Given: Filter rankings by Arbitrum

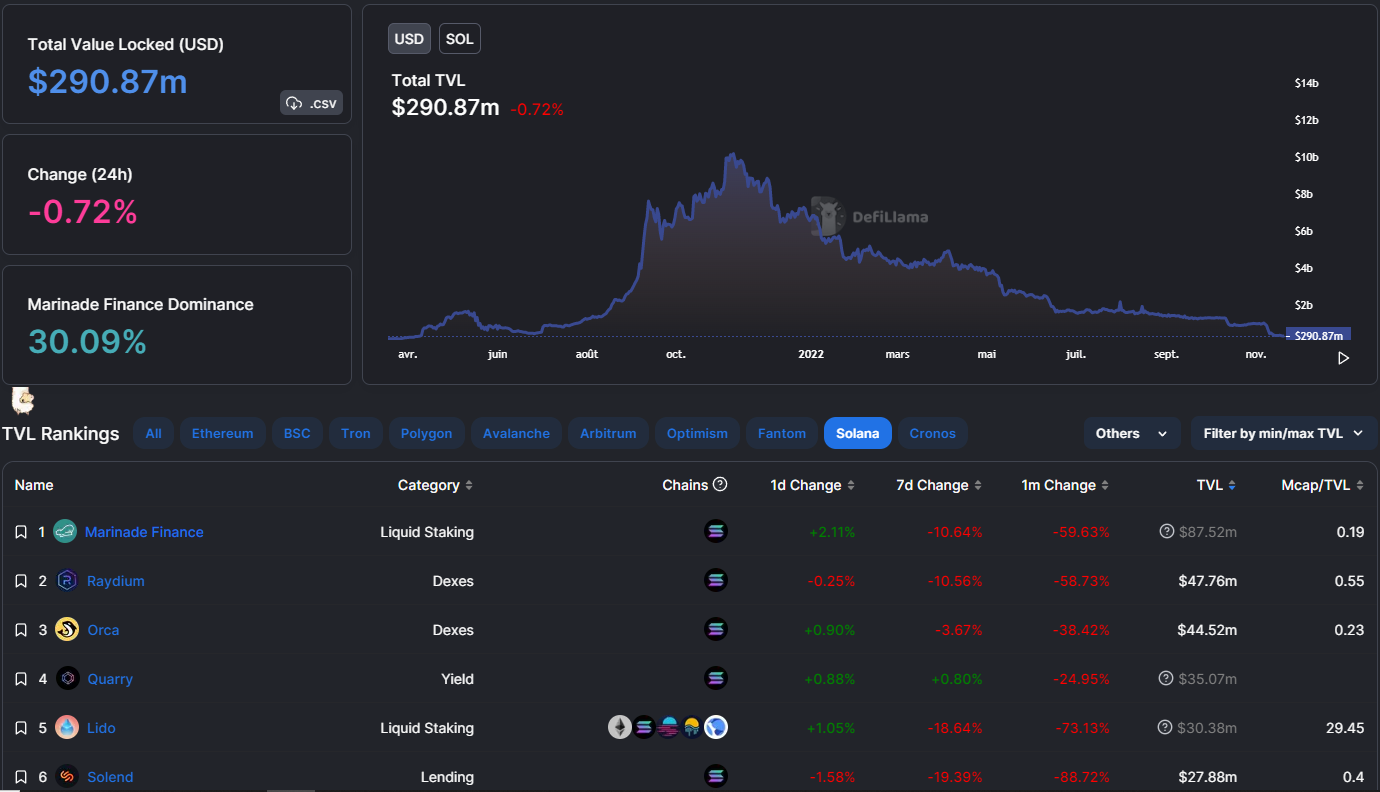Looking at the screenshot, I should pyautogui.click(x=608, y=433).
